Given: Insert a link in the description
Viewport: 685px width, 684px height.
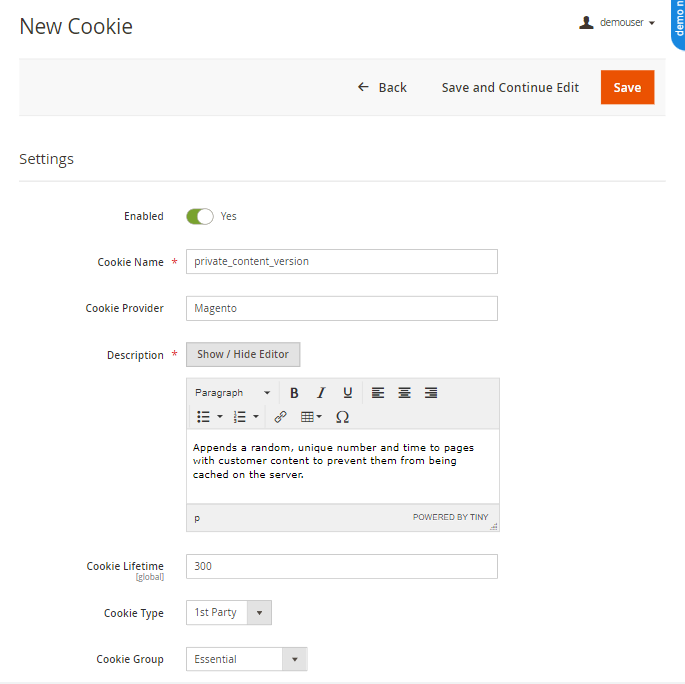Looking at the screenshot, I should (x=280, y=417).
